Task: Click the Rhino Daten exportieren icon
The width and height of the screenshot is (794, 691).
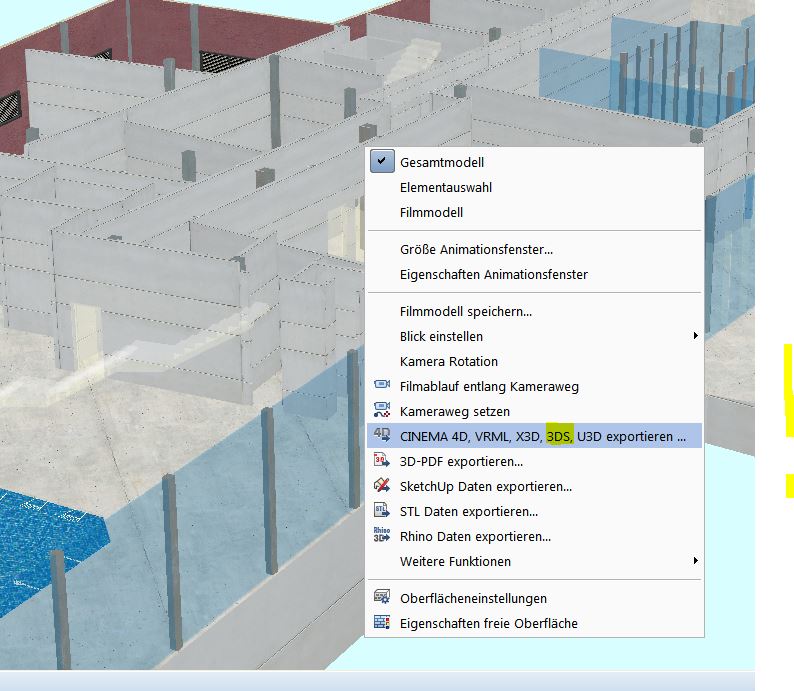Action: point(381,536)
